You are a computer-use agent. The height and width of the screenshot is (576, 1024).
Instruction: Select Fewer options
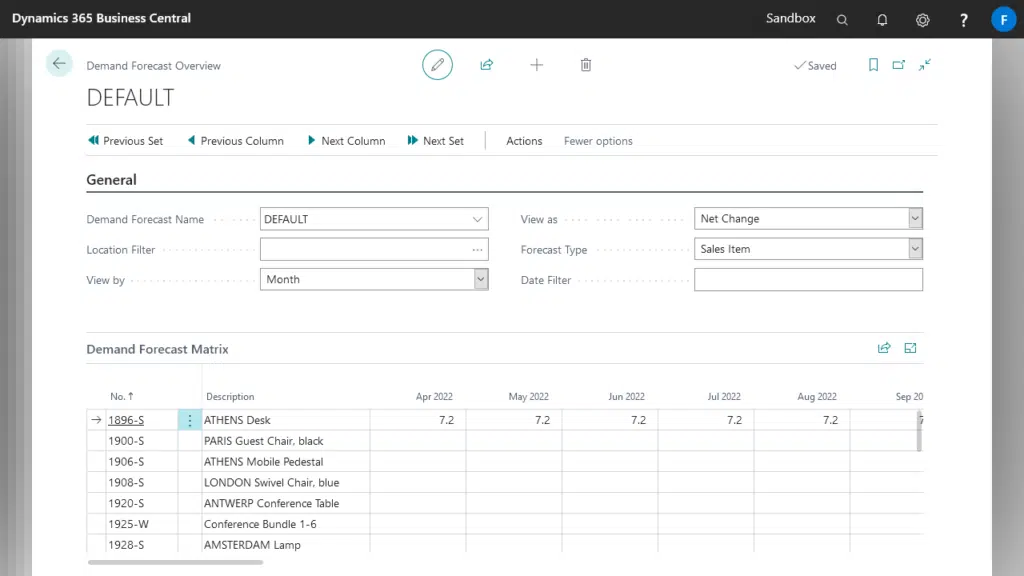coord(598,141)
